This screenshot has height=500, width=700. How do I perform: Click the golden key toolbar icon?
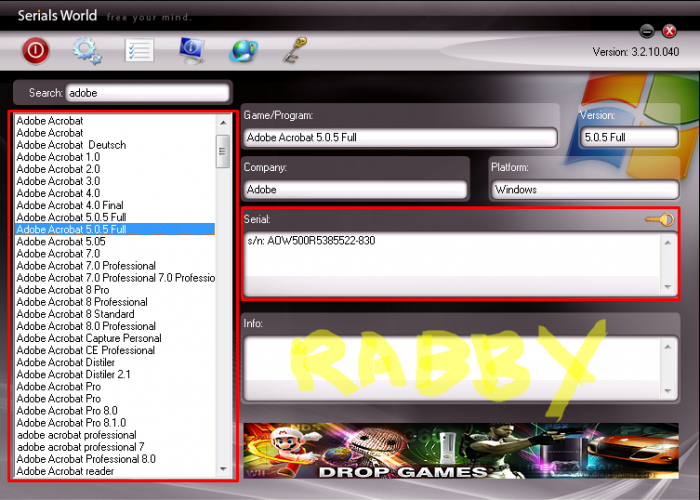point(295,50)
